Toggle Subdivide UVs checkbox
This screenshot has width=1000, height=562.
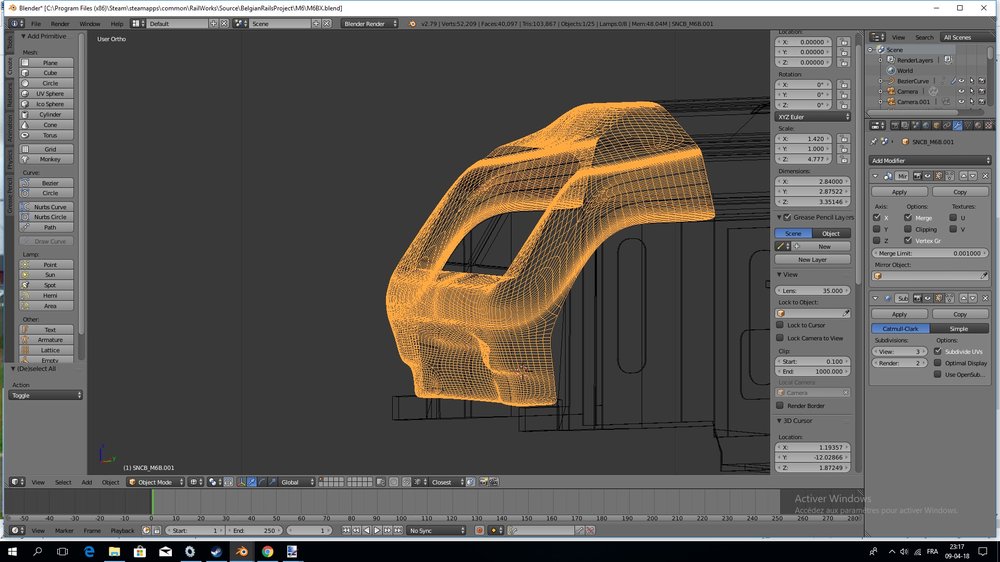click(x=938, y=351)
